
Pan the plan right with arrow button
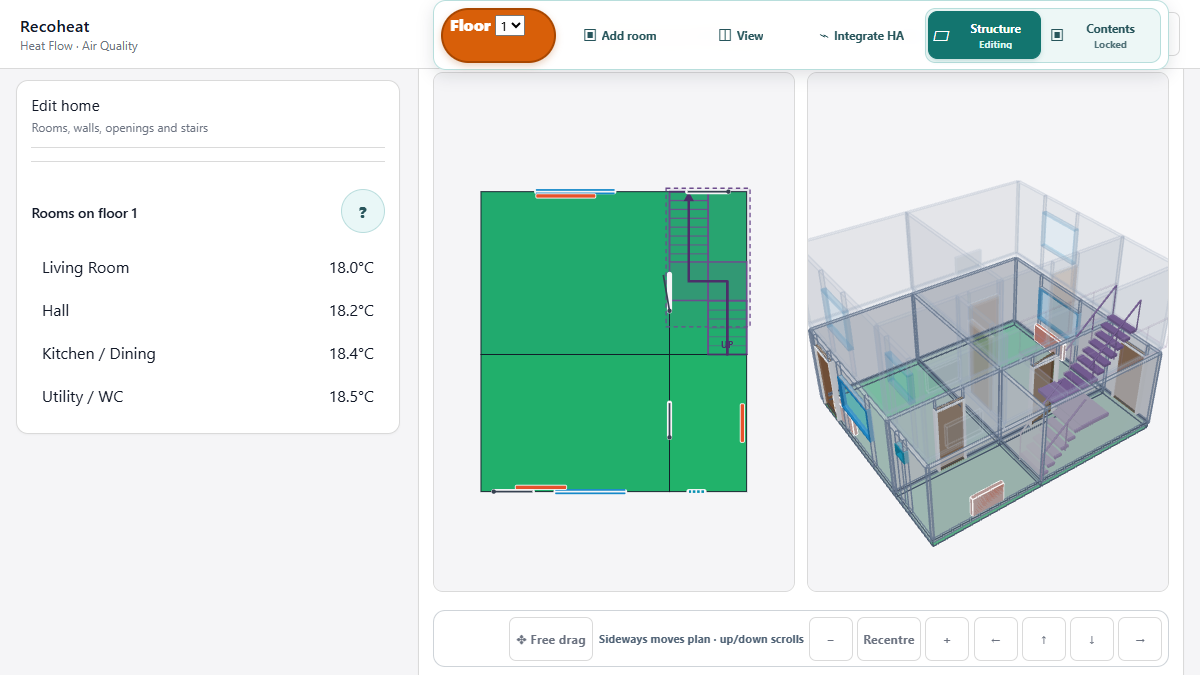[x=1140, y=639]
